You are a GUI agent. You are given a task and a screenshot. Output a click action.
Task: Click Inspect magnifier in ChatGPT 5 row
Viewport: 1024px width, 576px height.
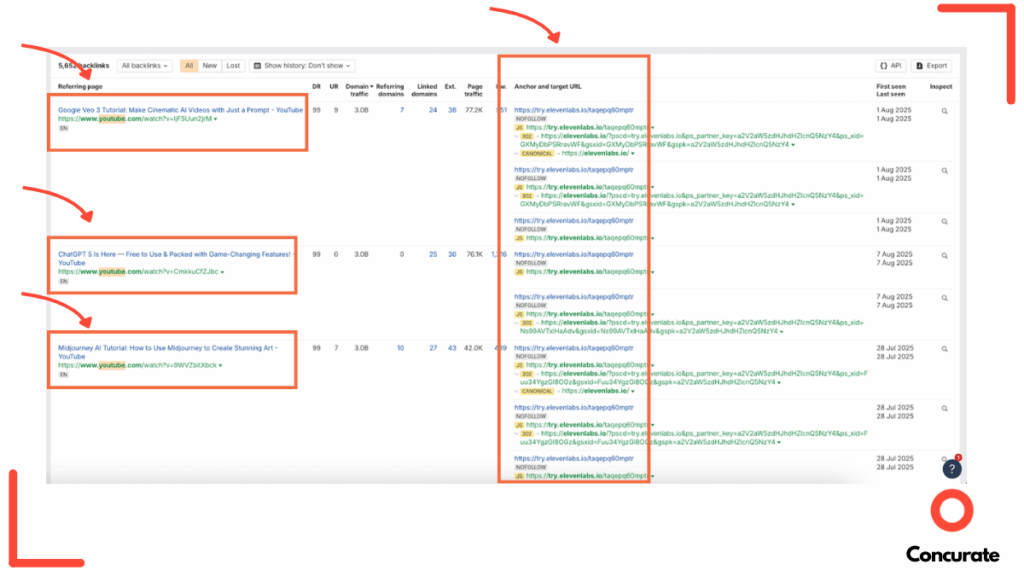pyautogui.click(x=944, y=255)
